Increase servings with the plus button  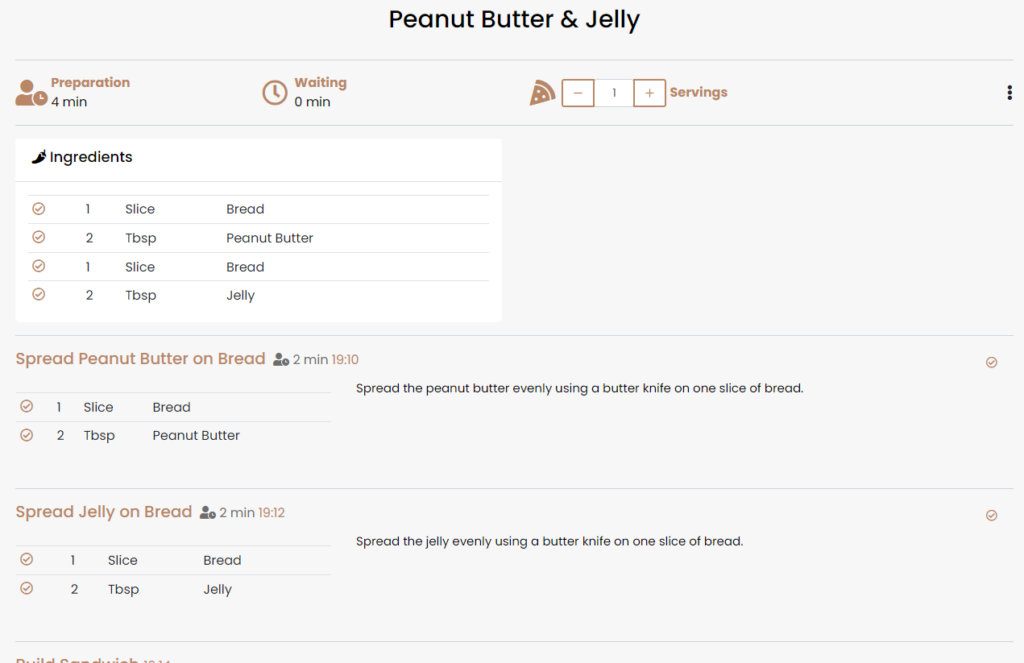tap(649, 93)
